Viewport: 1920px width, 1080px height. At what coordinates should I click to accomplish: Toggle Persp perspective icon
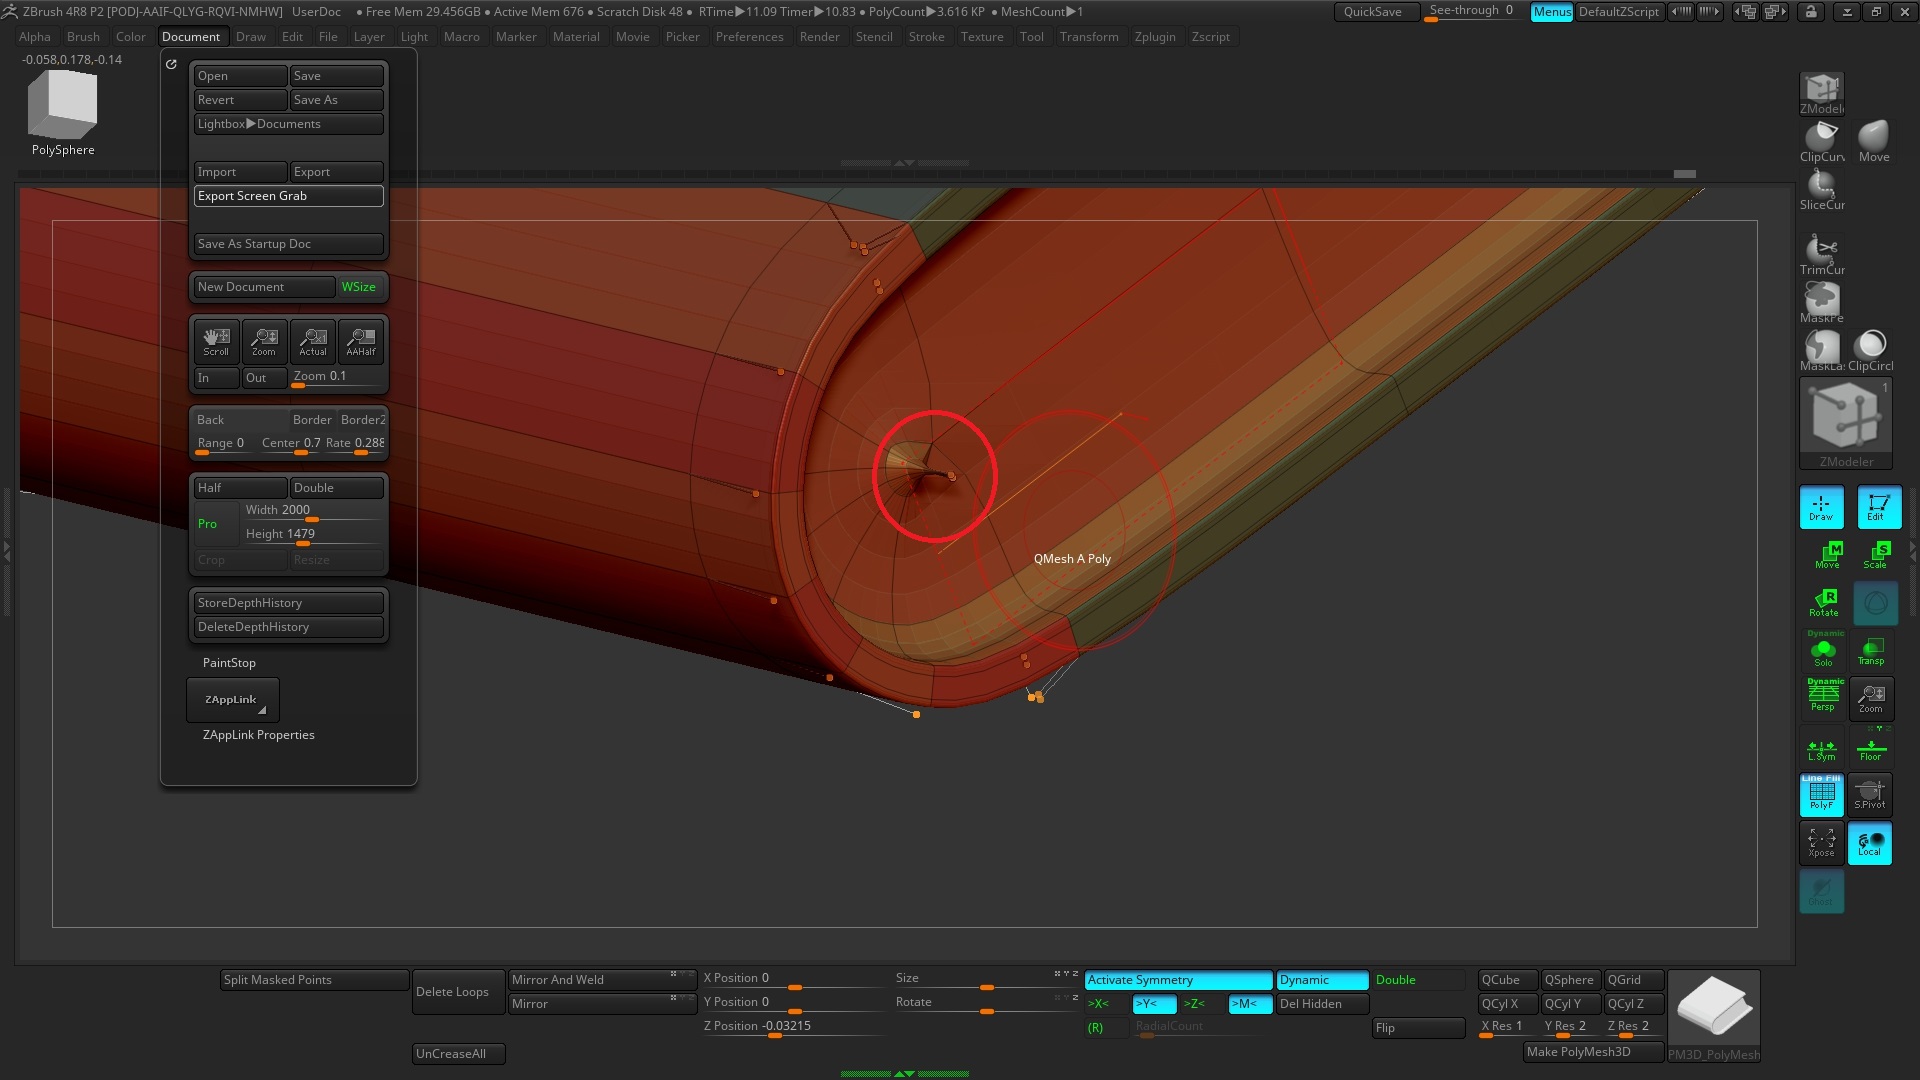pos(1823,697)
